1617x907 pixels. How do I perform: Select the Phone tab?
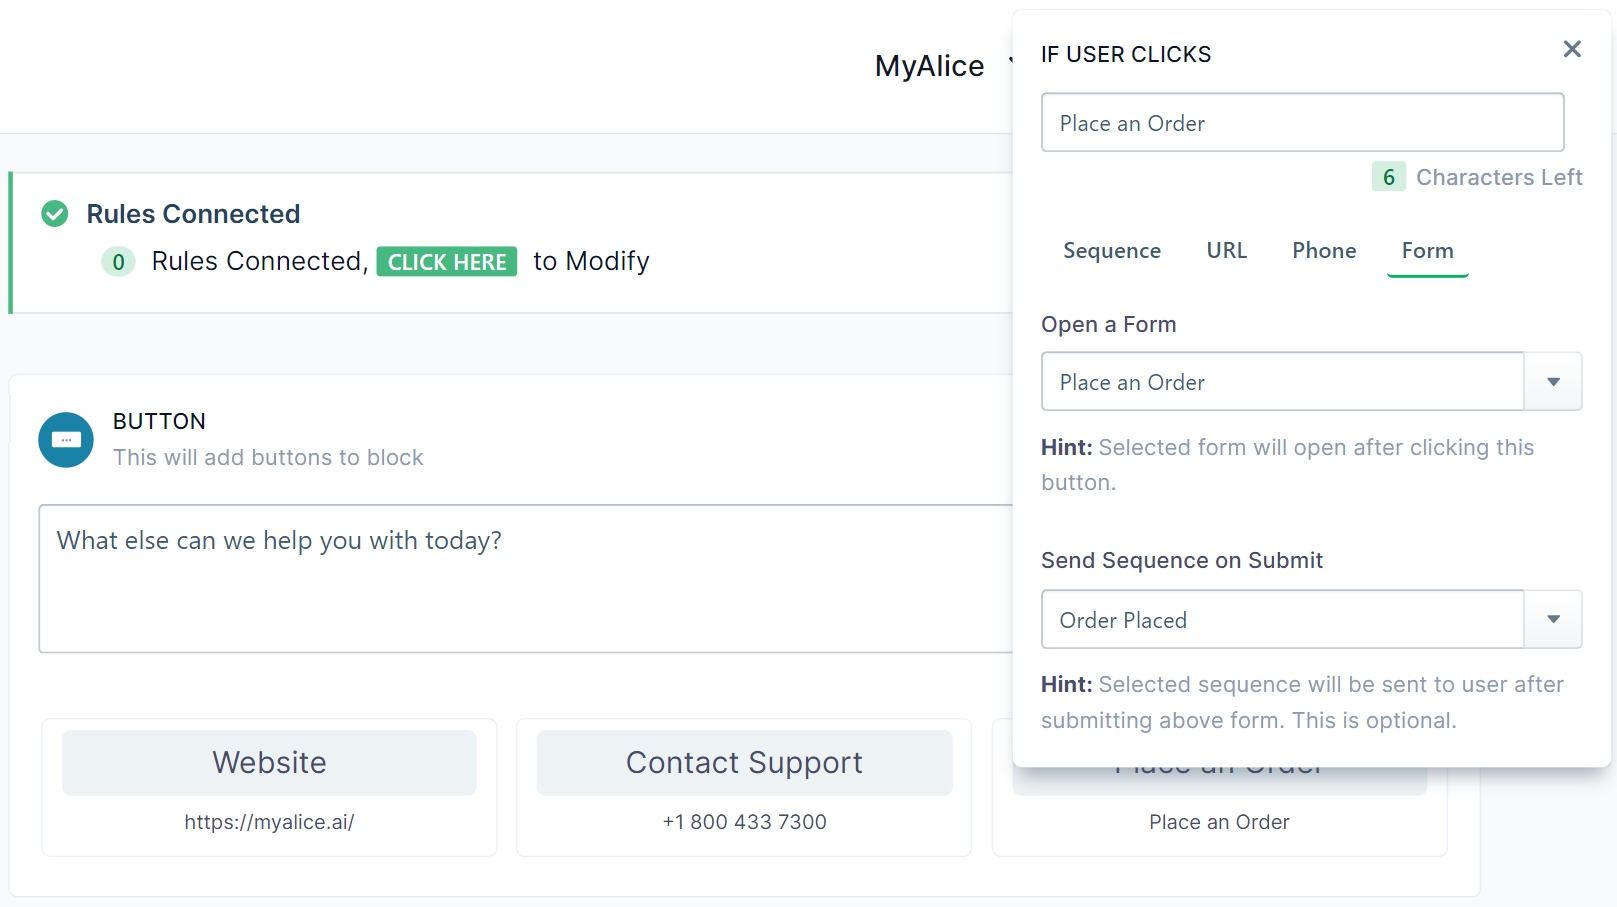coord(1323,251)
